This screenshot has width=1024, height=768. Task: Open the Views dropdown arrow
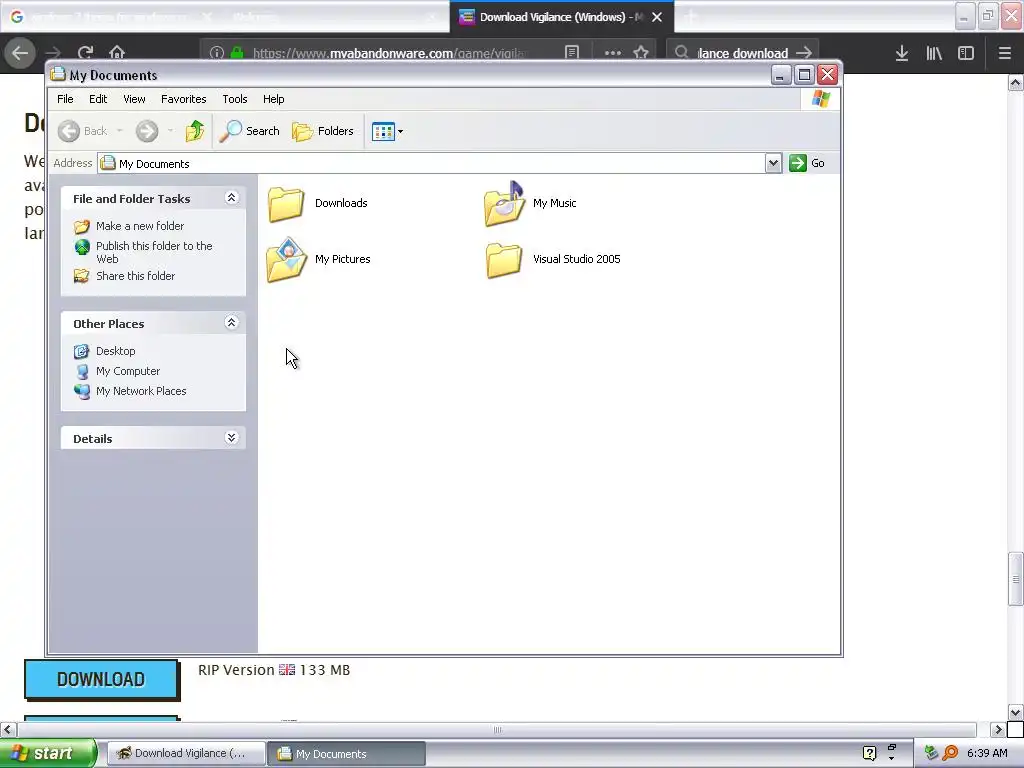[x=400, y=131]
